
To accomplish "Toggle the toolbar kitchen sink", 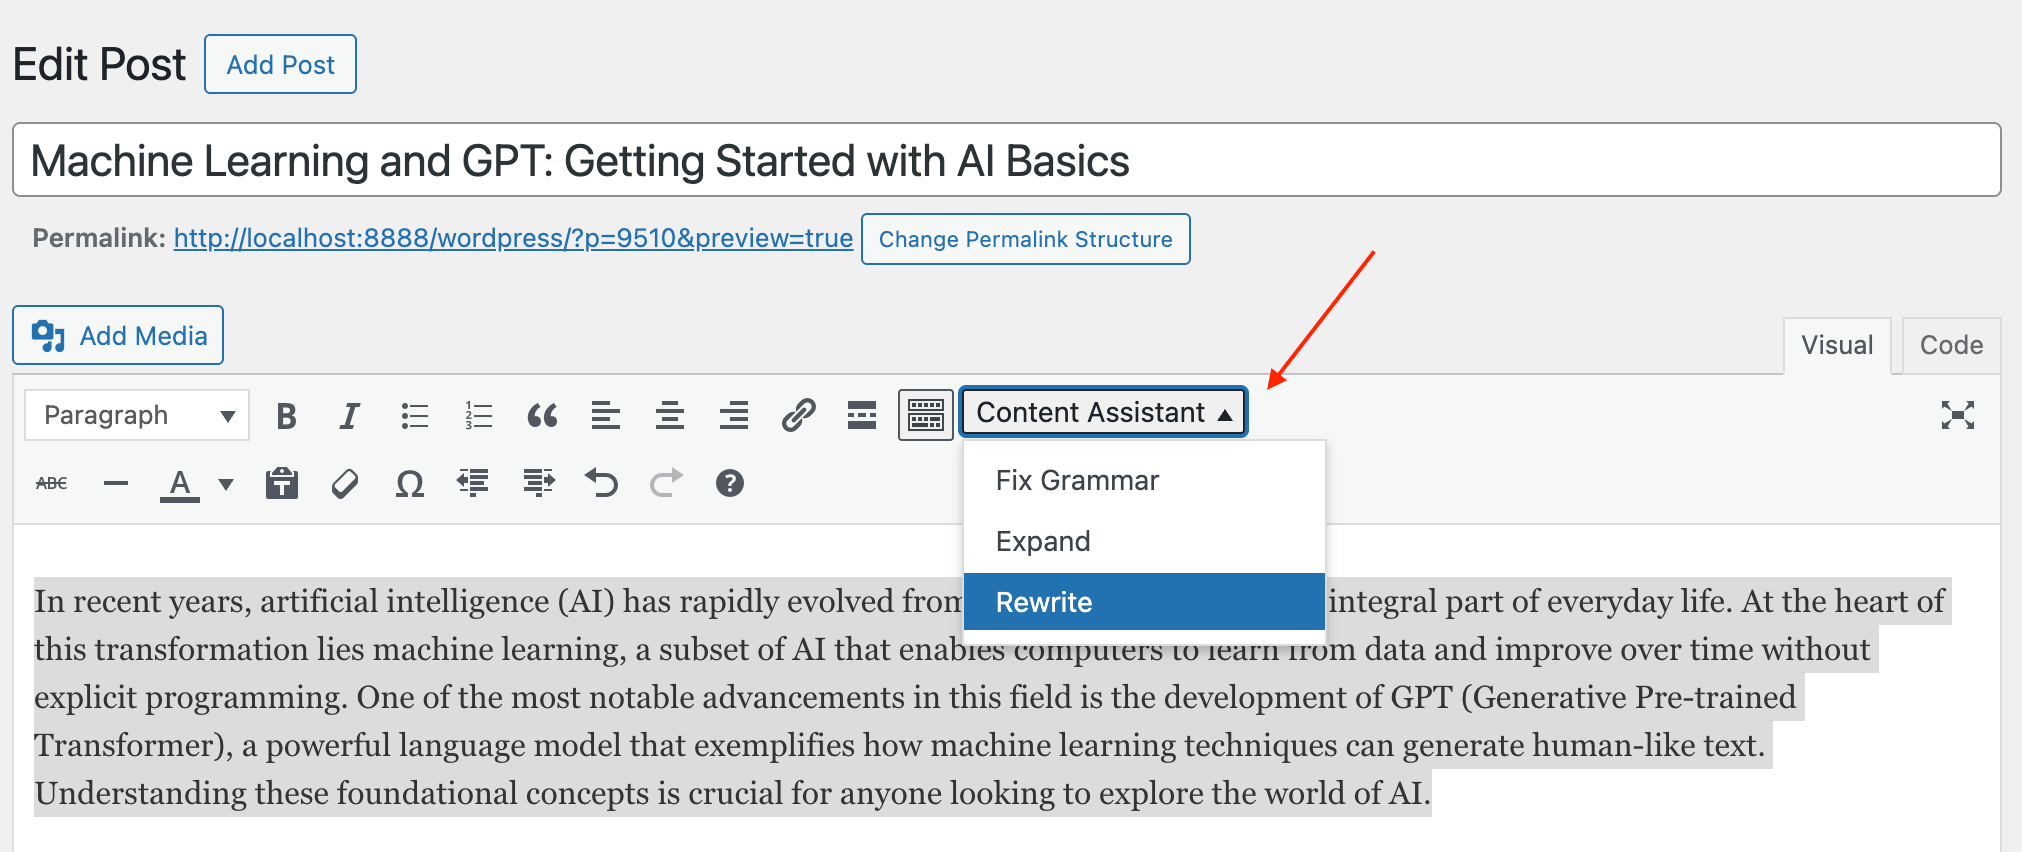I will pyautogui.click(x=926, y=415).
